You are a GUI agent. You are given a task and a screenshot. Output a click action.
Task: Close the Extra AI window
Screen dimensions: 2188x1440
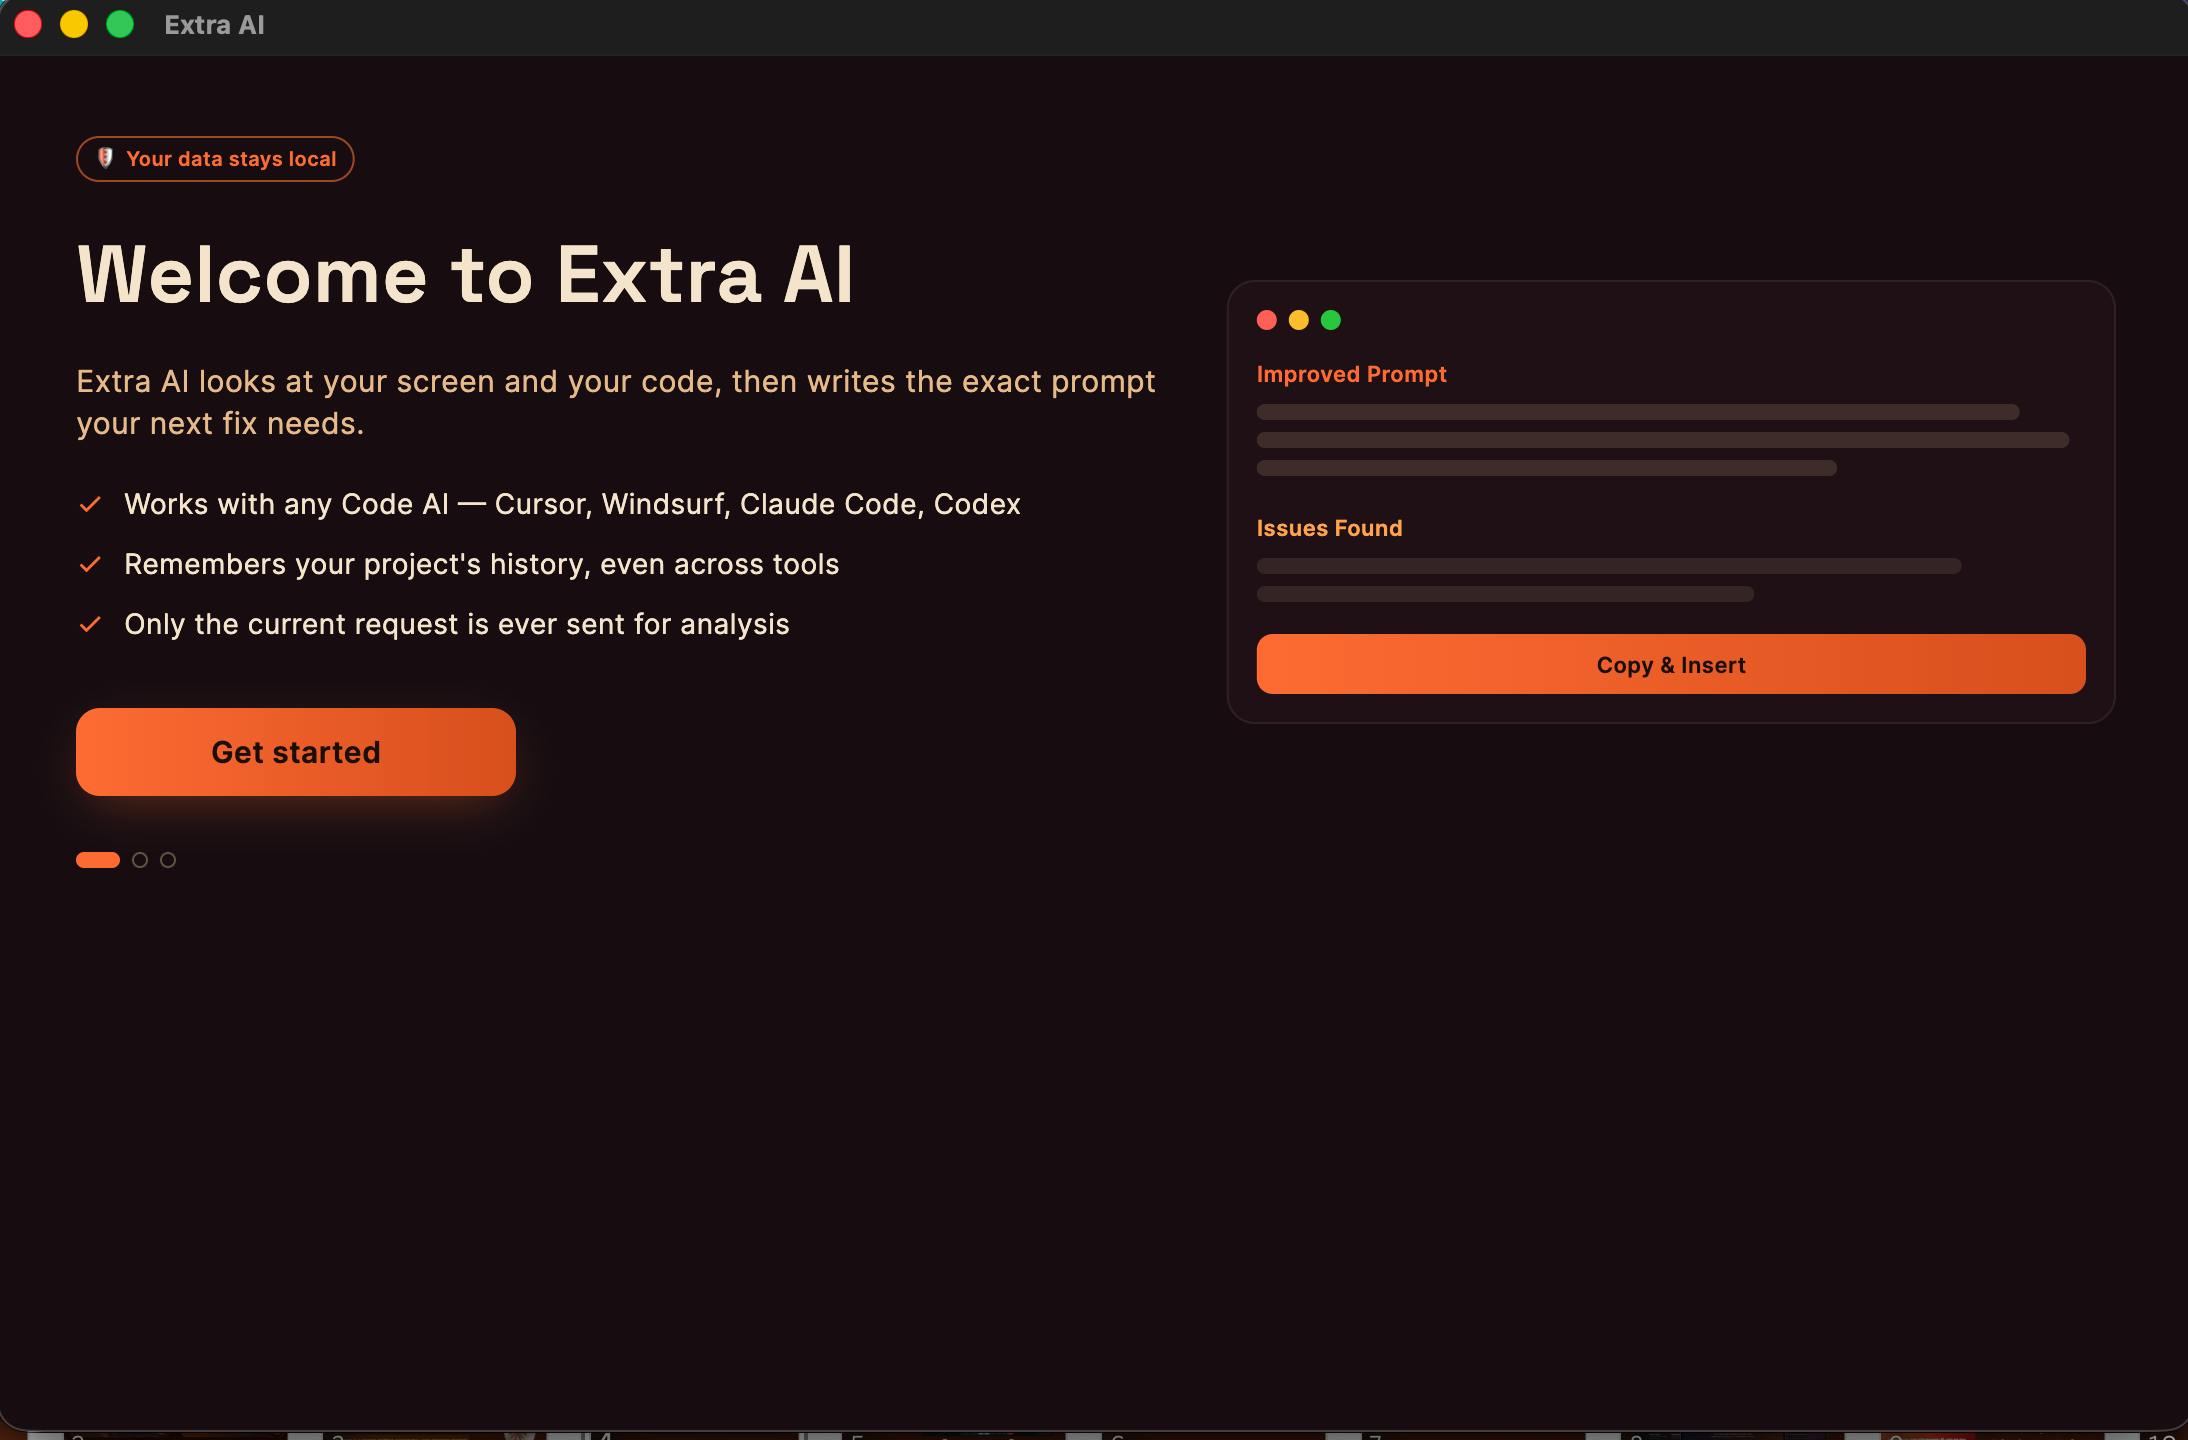[28, 24]
